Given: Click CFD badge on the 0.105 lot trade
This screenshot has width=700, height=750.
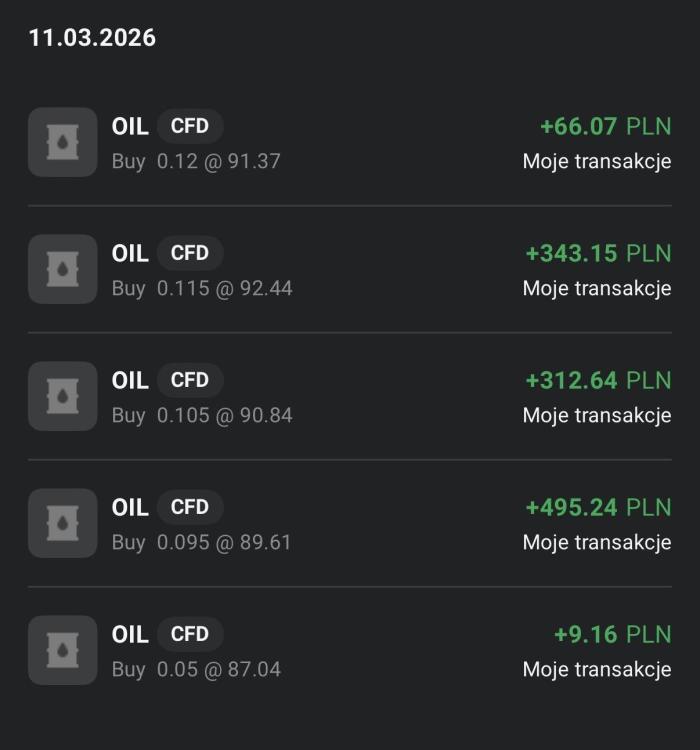Looking at the screenshot, I should 190,380.
